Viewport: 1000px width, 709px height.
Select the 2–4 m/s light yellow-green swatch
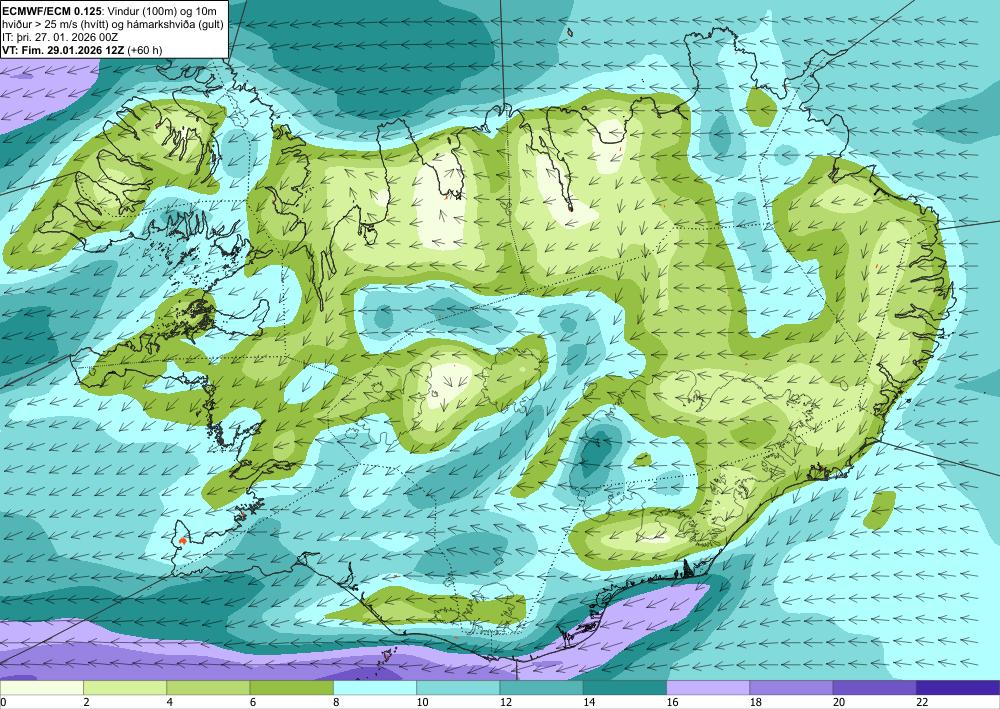(x=125, y=688)
